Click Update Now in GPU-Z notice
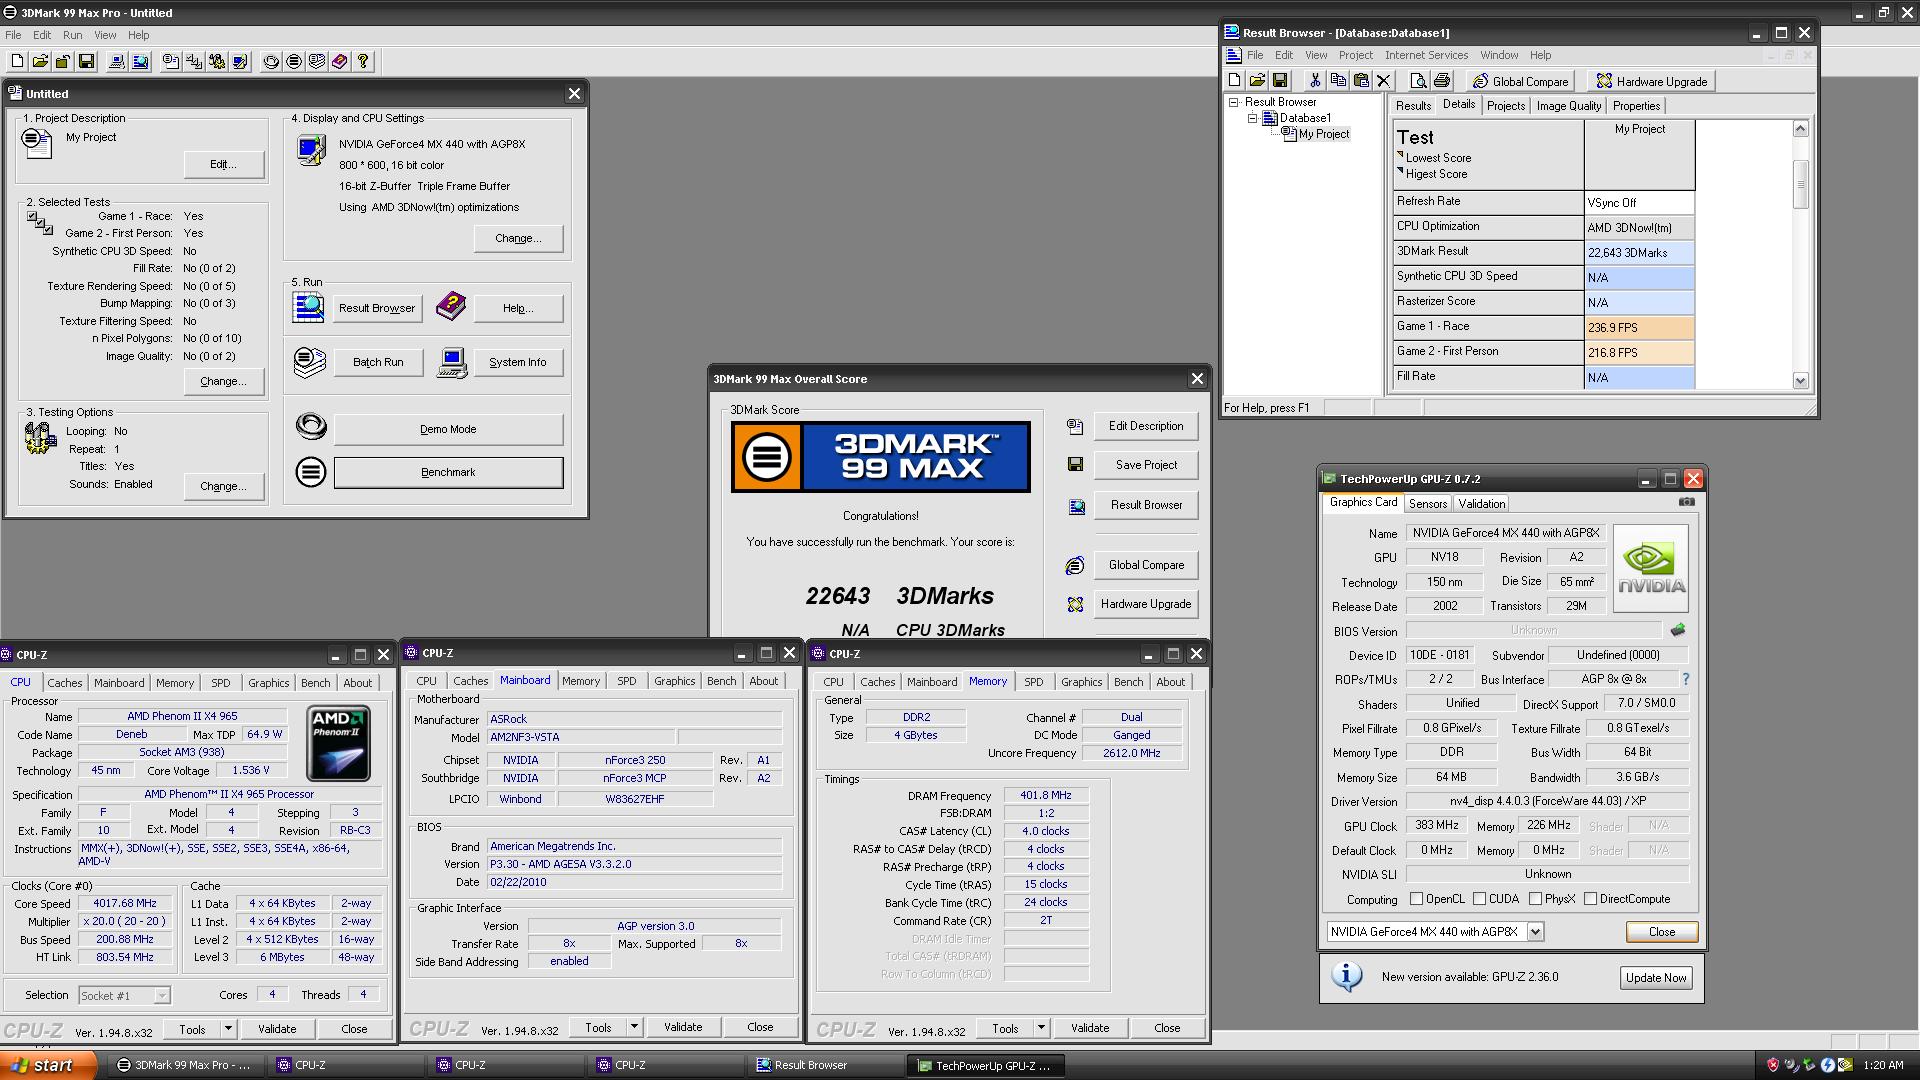Screen dimensions: 1920x1080 pos(1656,978)
